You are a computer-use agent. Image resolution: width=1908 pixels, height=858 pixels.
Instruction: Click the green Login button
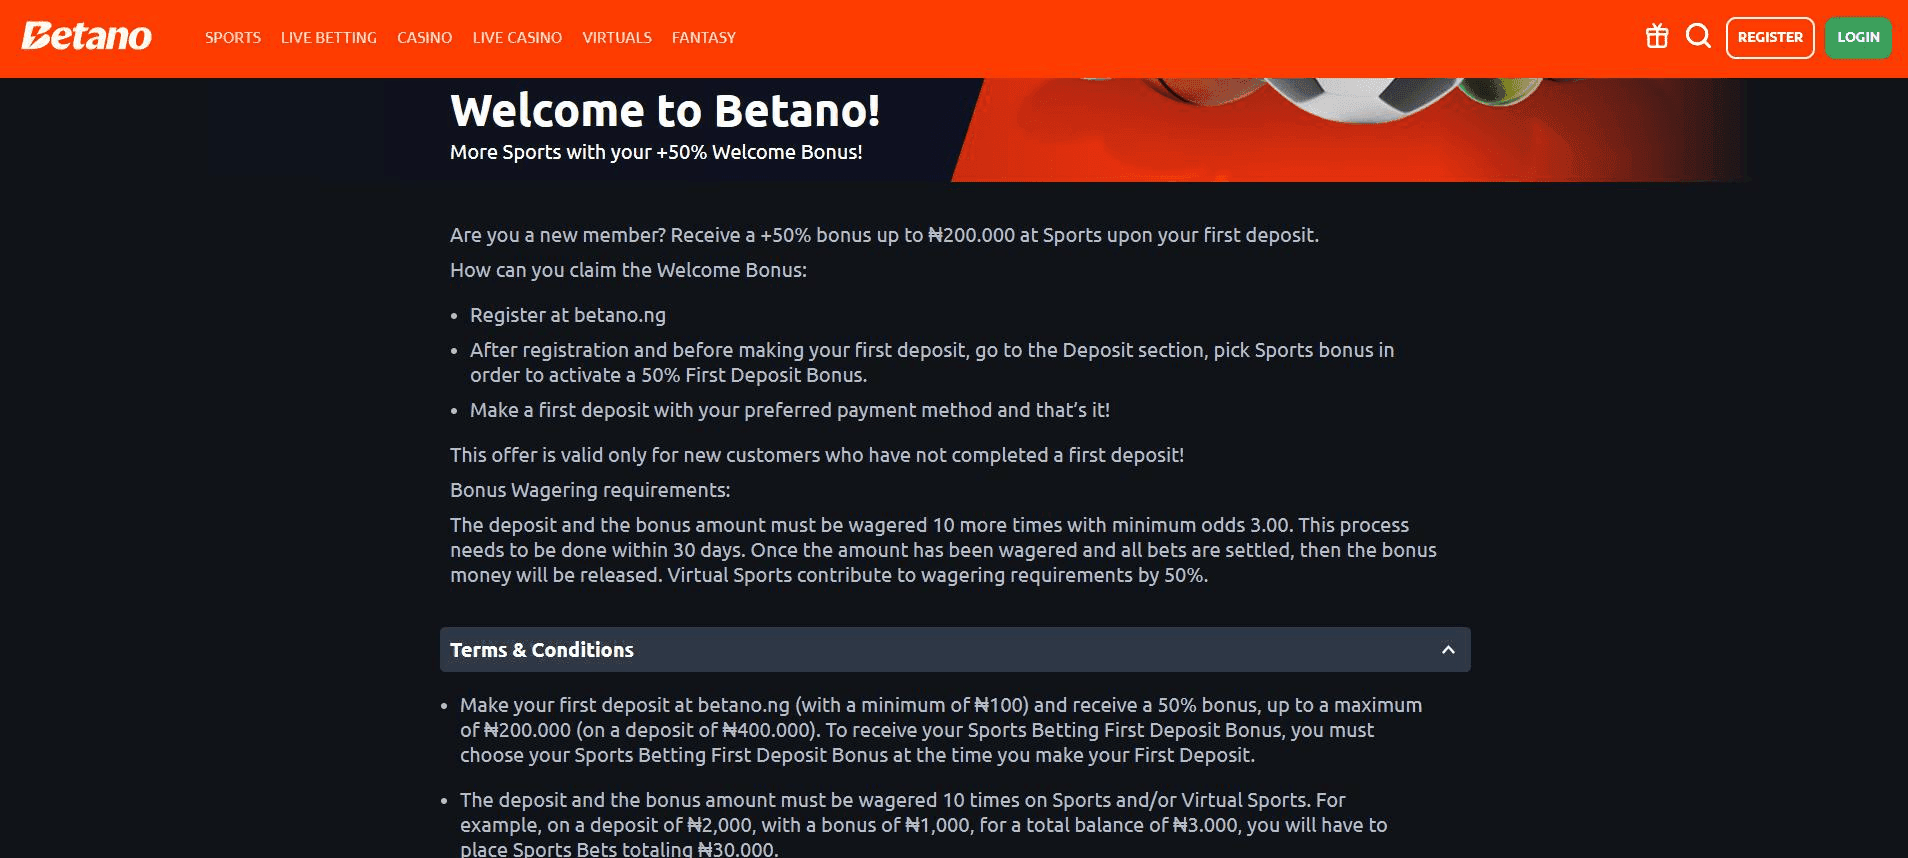click(x=1858, y=38)
